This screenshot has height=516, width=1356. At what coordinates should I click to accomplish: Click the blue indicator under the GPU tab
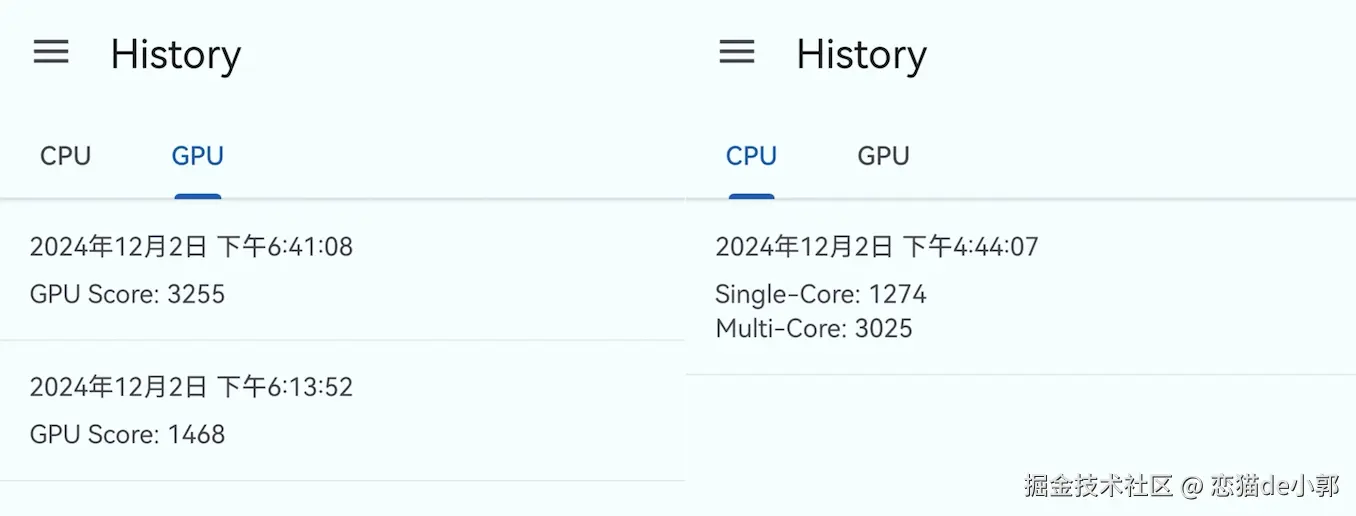(x=197, y=196)
